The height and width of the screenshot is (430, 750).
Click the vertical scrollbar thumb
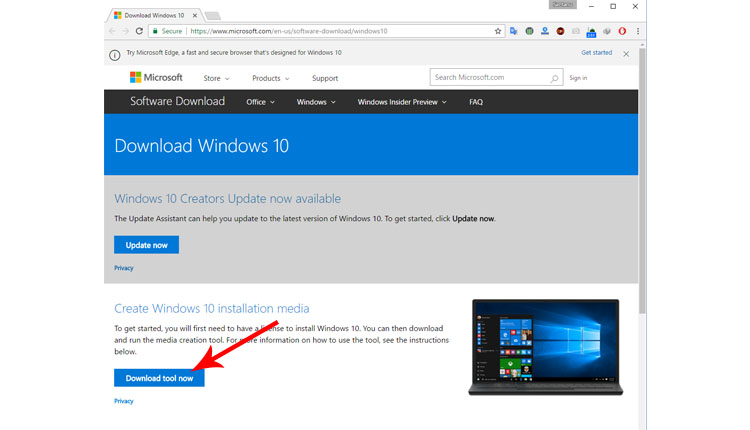click(642, 181)
